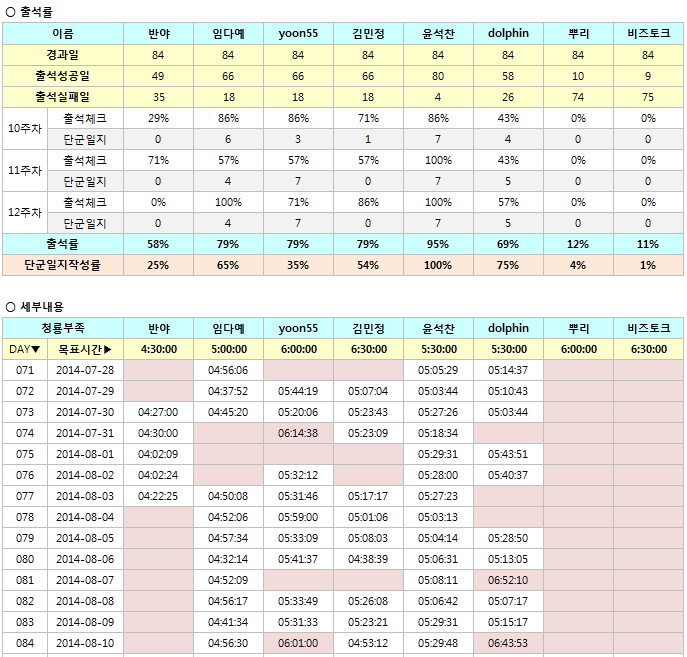Click the time '05:59:00' on day 078
The height and width of the screenshot is (657, 687).
click(298, 517)
